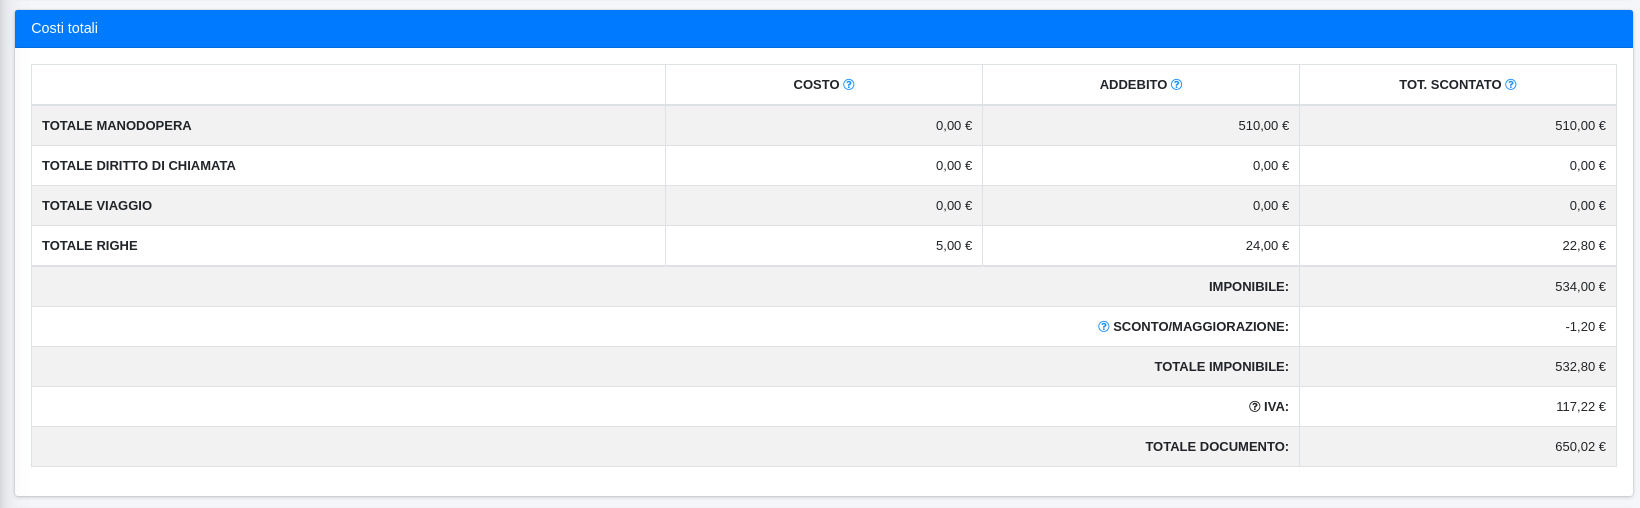The width and height of the screenshot is (1640, 508).
Task: Select the TOTALE DIRITTO DI CHIAMATA label
Action: click(x=138, y=166)
